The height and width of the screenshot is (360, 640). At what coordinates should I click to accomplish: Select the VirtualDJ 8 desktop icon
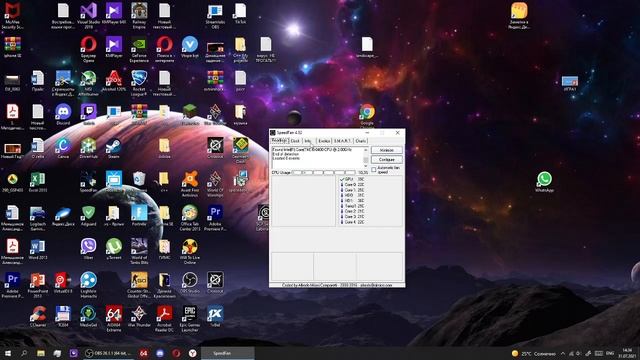[x=63, y=283]
